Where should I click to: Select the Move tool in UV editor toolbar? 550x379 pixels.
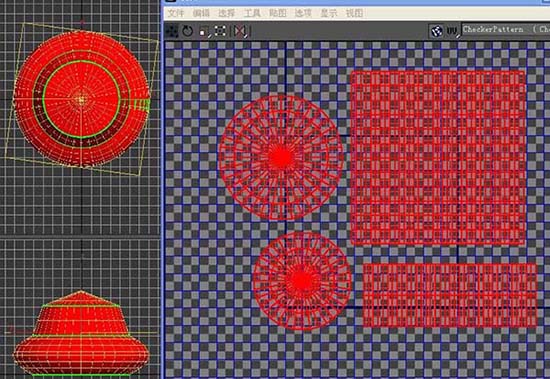tap(172, 31)
